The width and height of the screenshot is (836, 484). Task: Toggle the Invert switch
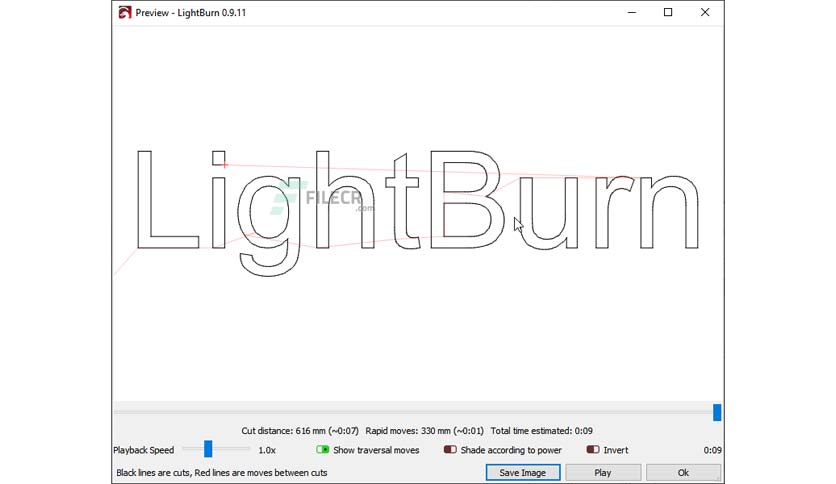tap(593, 450)
